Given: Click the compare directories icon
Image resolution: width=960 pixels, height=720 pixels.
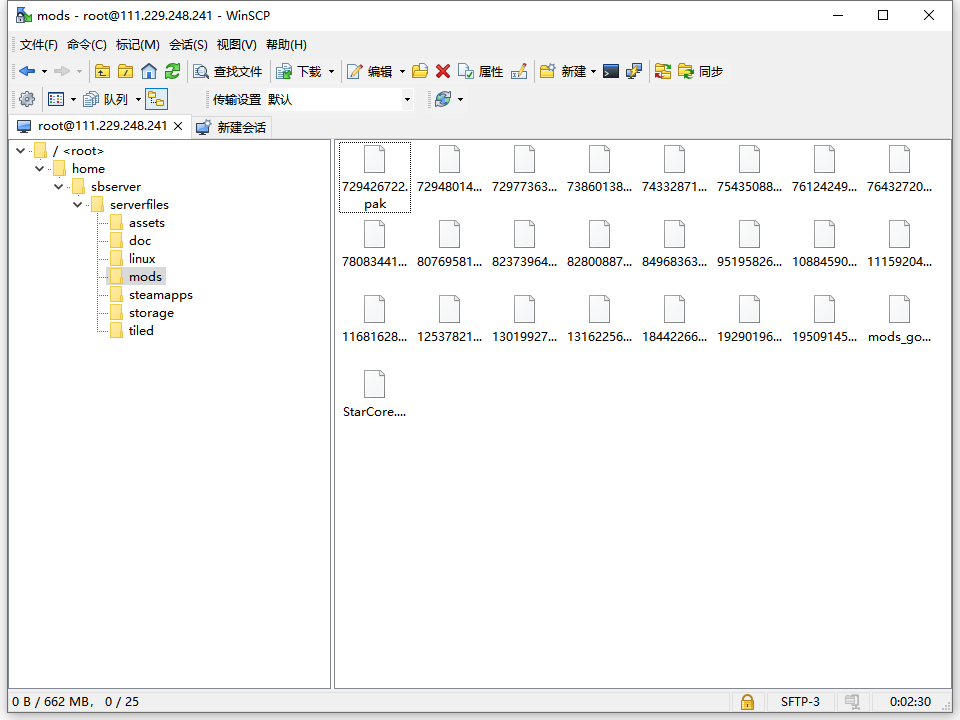Looking at the screenshot, I should [x=662, y=72].
